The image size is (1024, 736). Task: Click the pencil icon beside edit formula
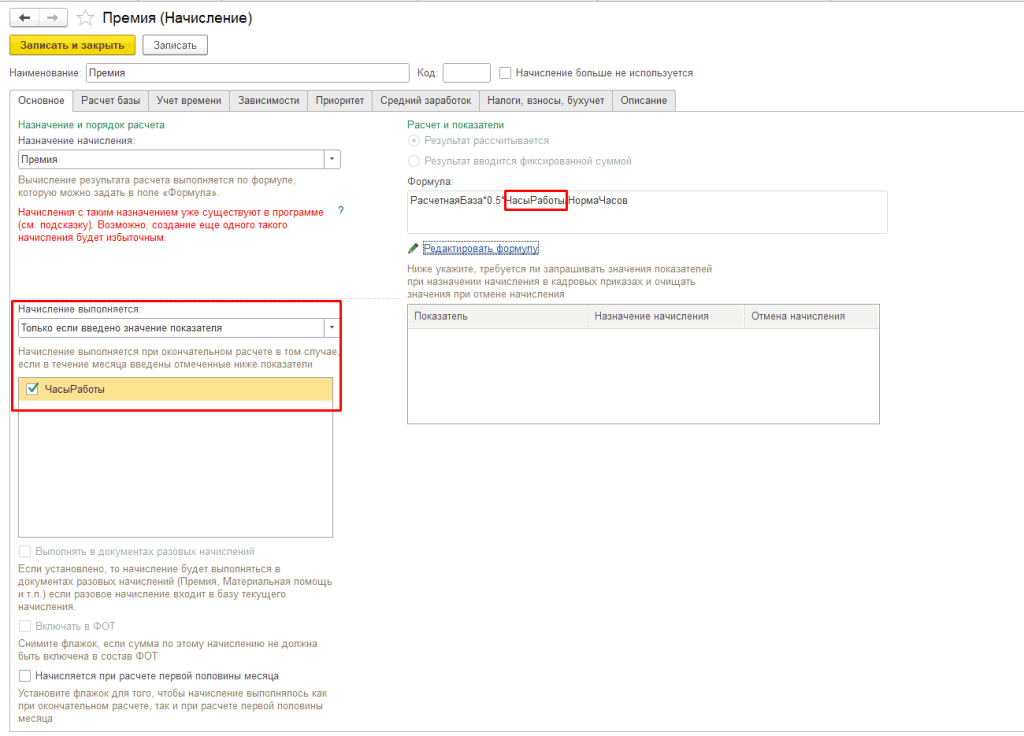413,248
